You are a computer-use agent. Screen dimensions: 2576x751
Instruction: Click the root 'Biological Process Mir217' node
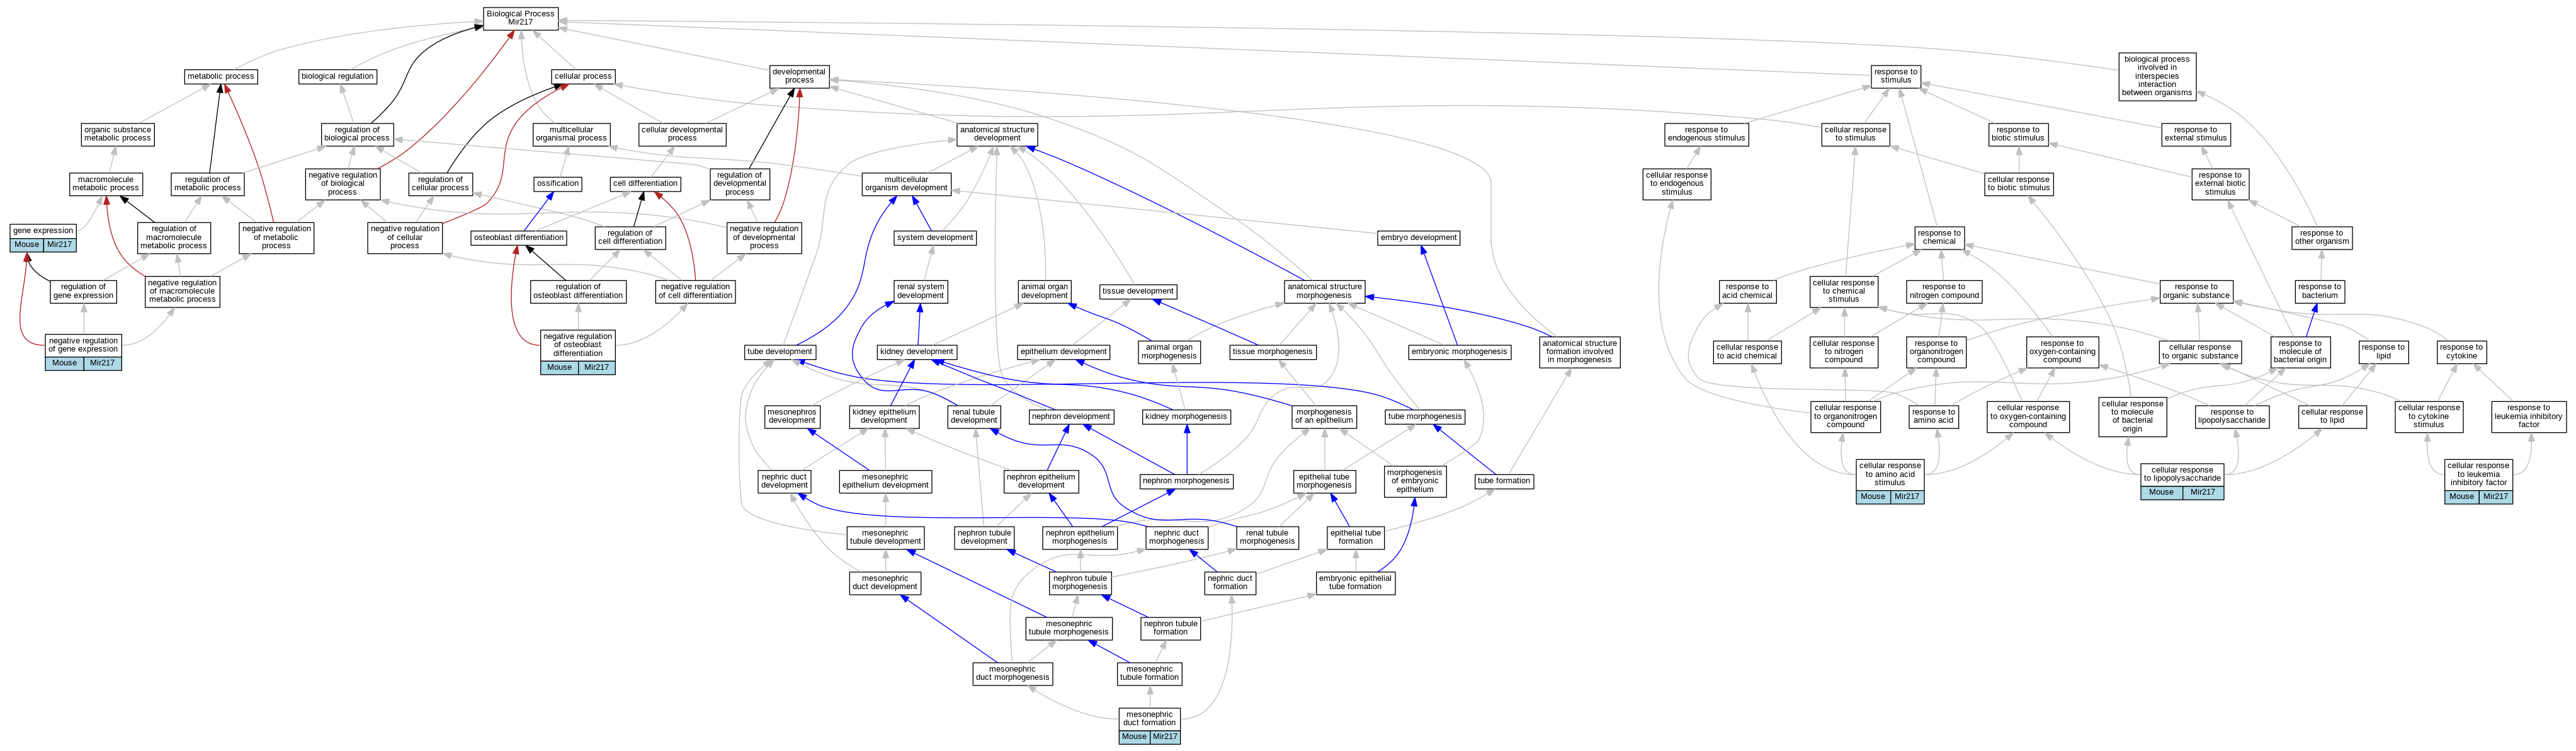click(x=520, y=18)
